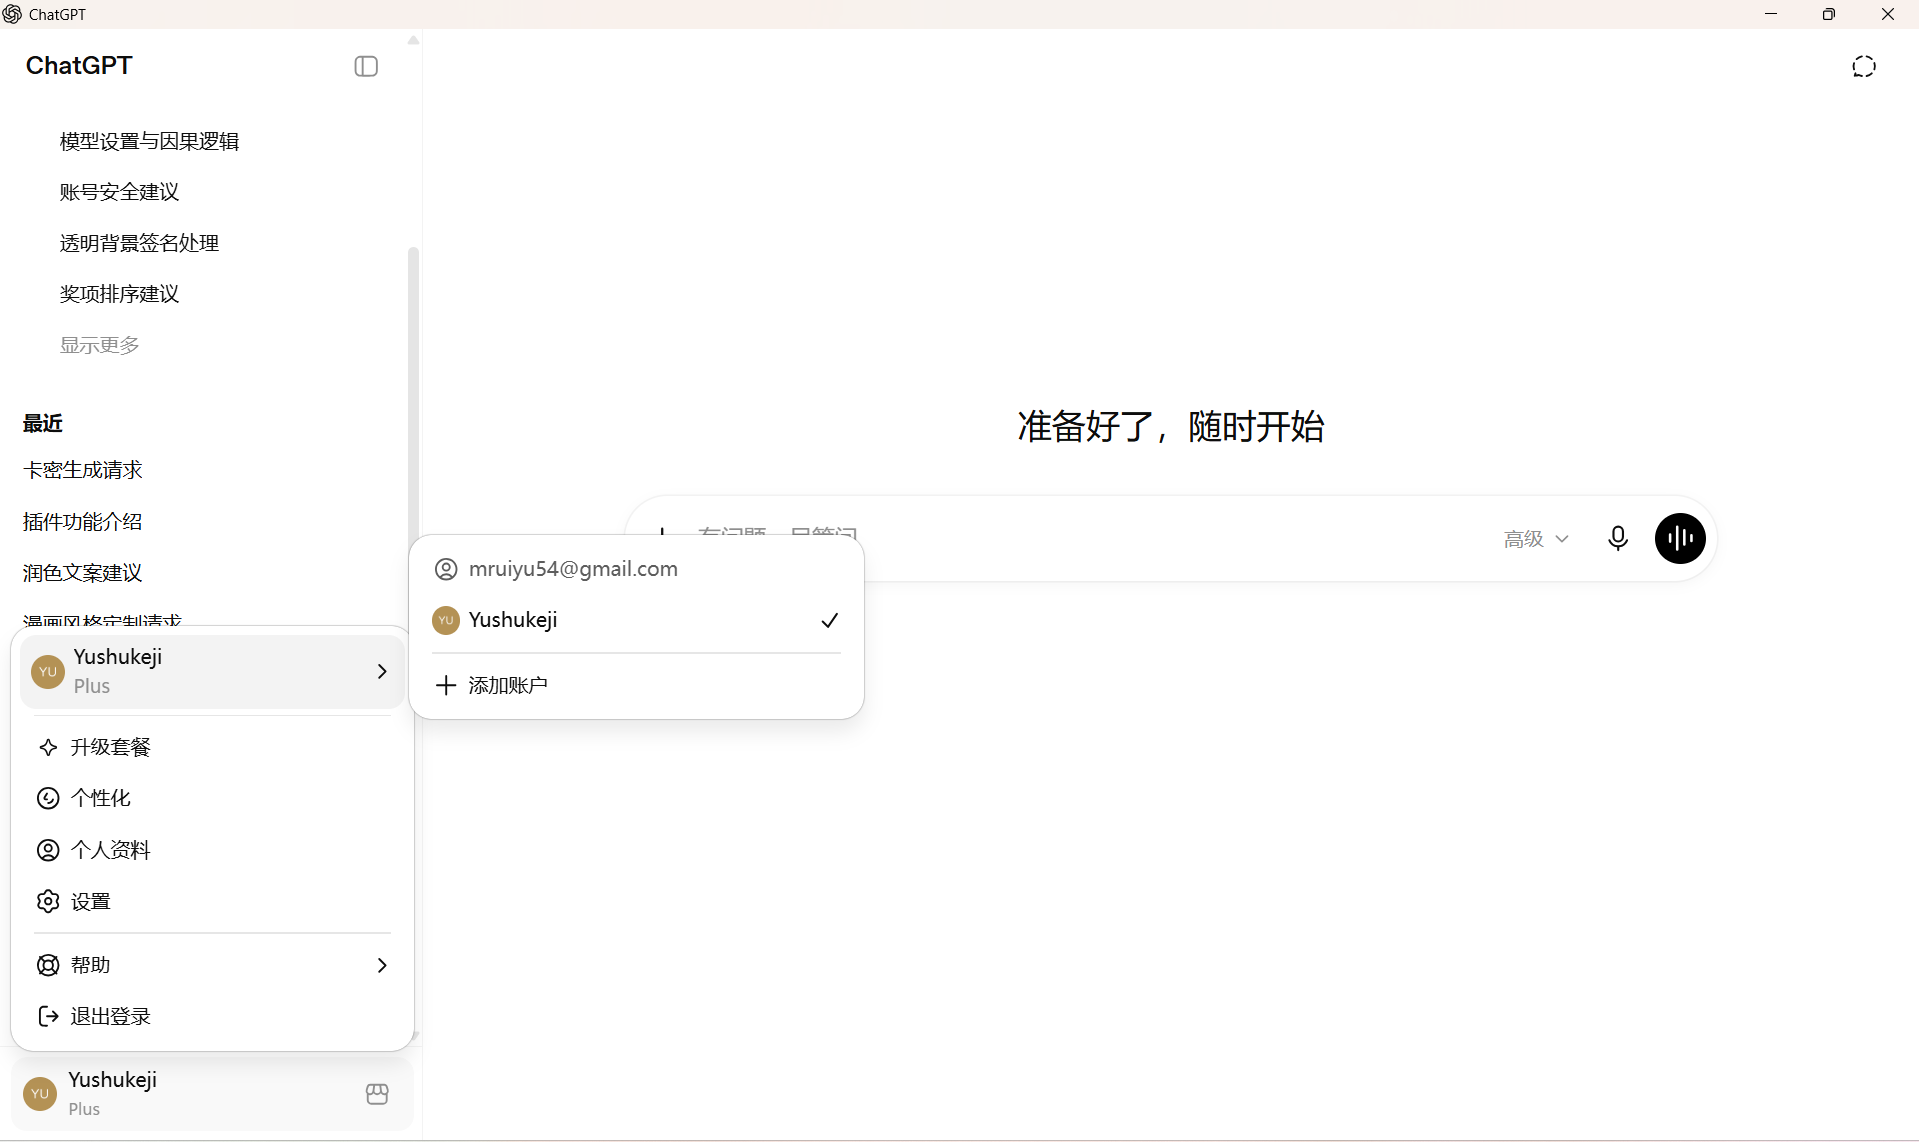Image resolution: width=1919 pixels, height=1142 pixels.
Task: Start dictation with the microphone icon
Action: (1617, 538)
